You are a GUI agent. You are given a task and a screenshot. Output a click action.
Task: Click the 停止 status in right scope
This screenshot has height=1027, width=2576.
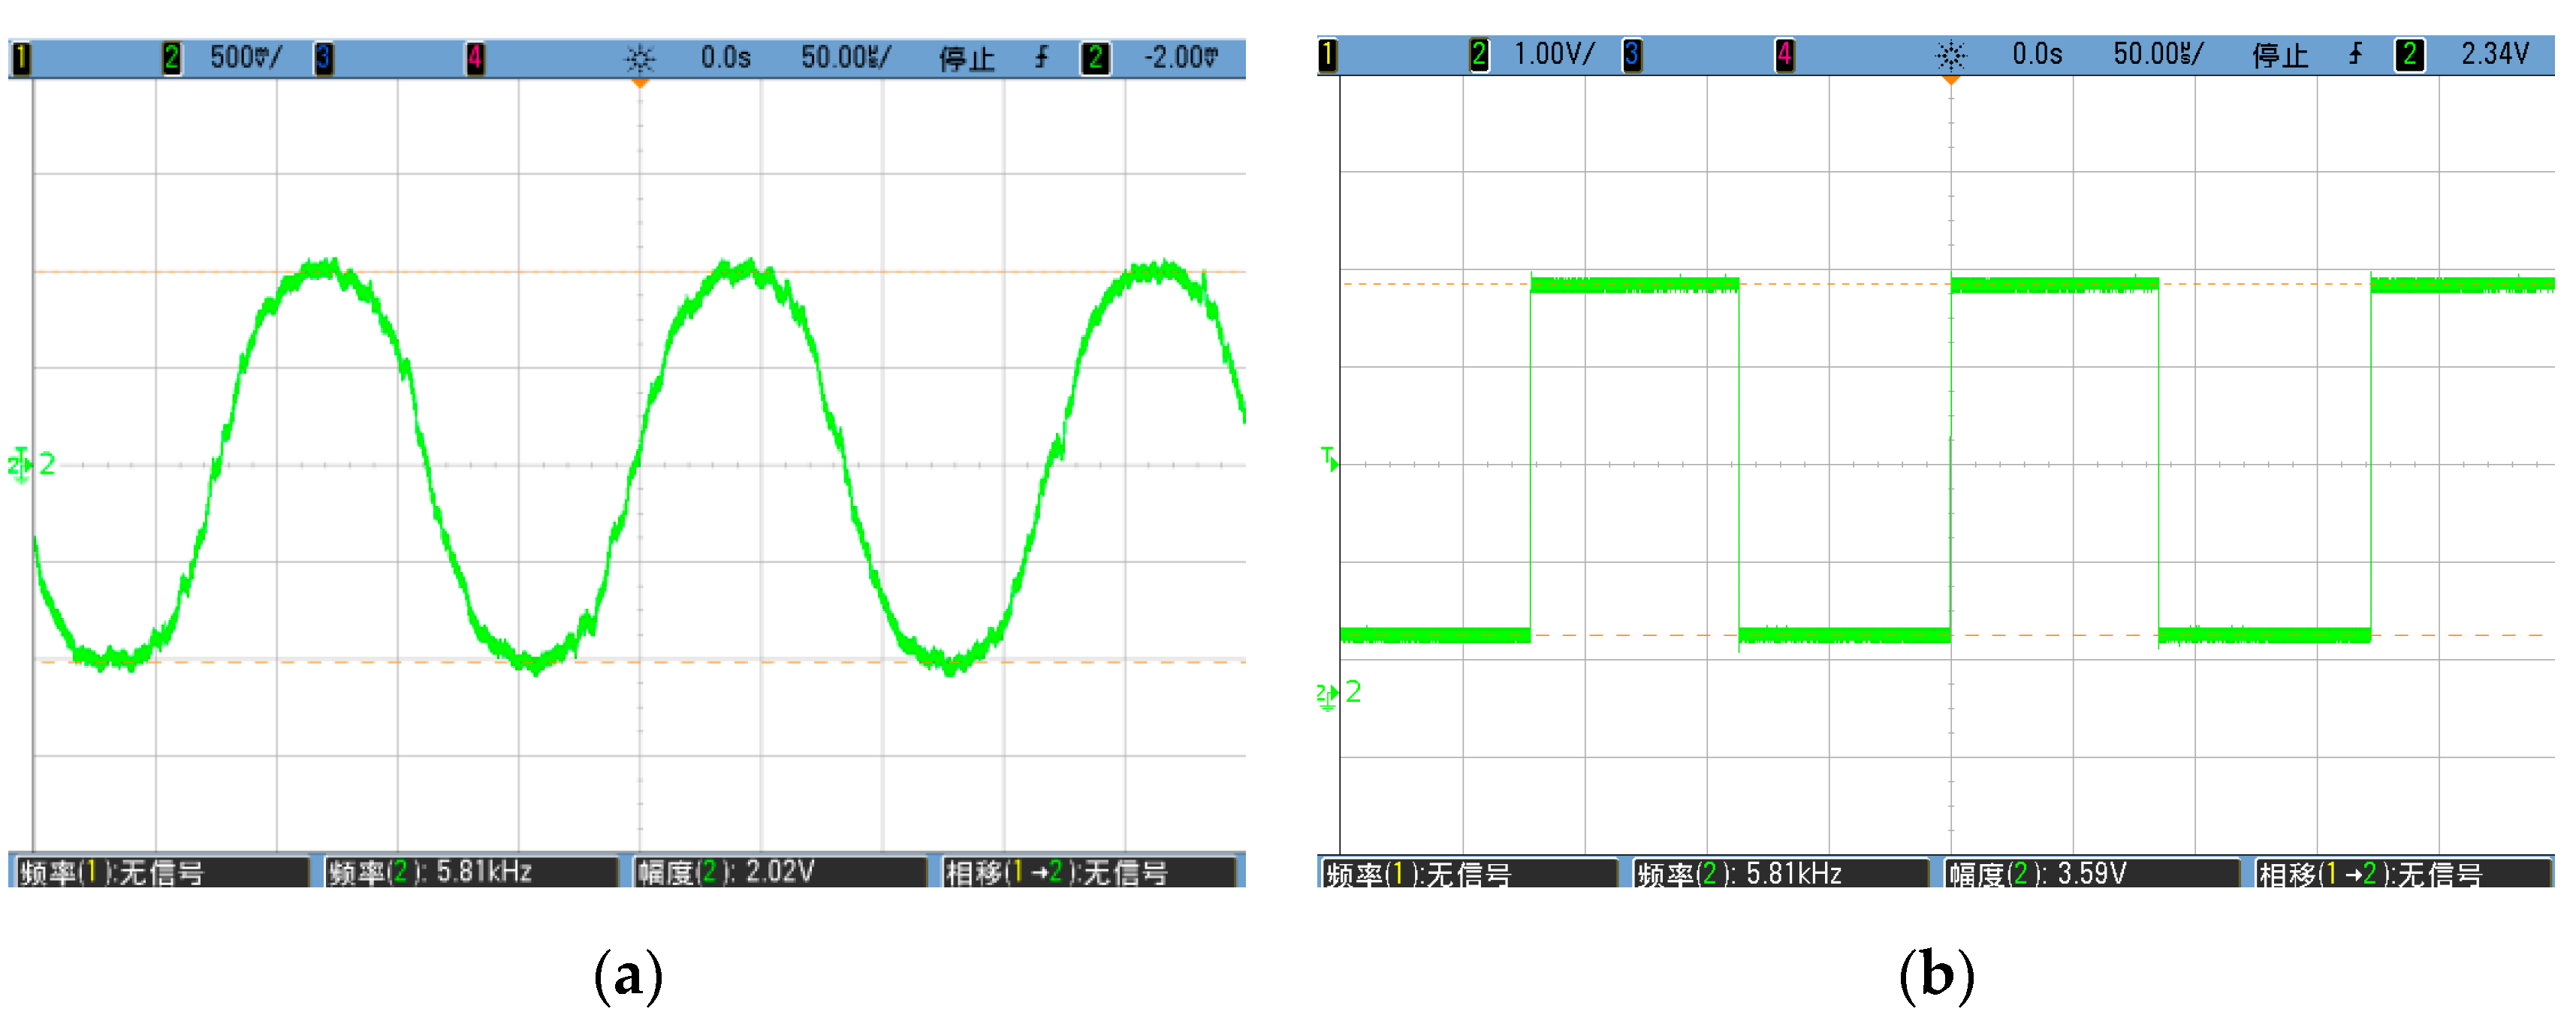coord(2280,55)
